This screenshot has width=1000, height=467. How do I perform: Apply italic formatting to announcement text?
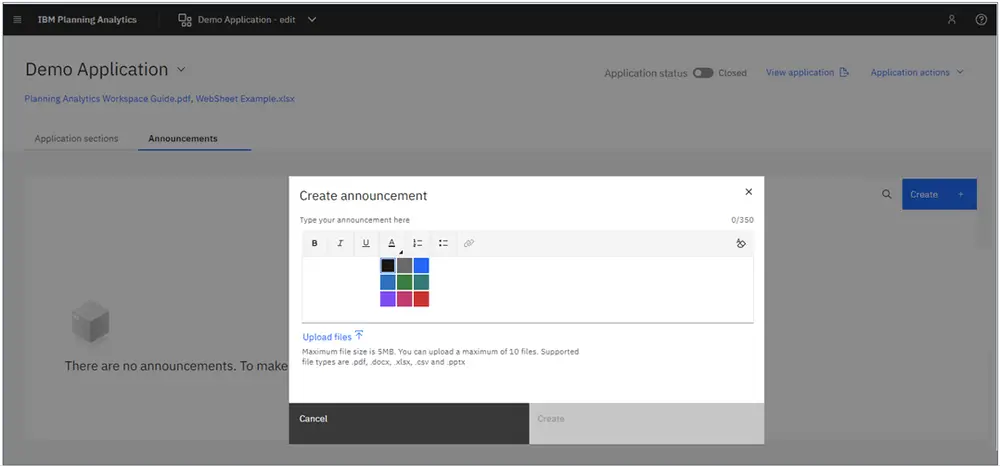340,243
